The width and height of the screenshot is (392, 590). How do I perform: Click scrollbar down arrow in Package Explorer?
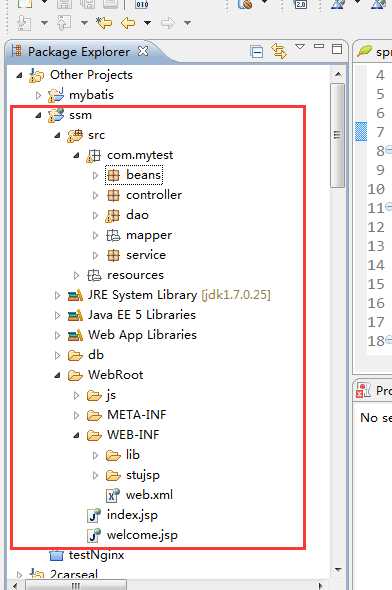coord(338,570)
